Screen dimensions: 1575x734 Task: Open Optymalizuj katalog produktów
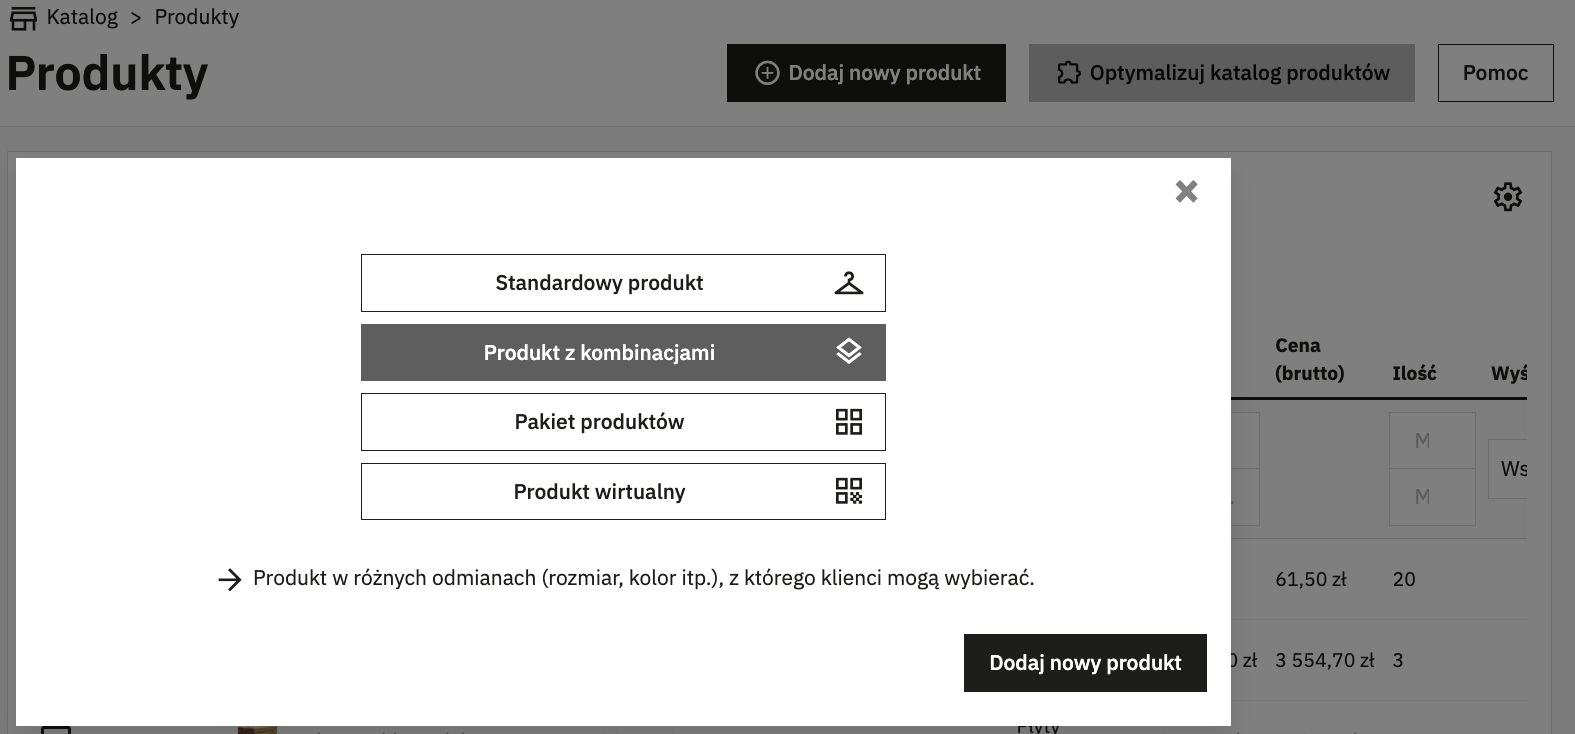pyautogui.click(x=1222, y=73)
